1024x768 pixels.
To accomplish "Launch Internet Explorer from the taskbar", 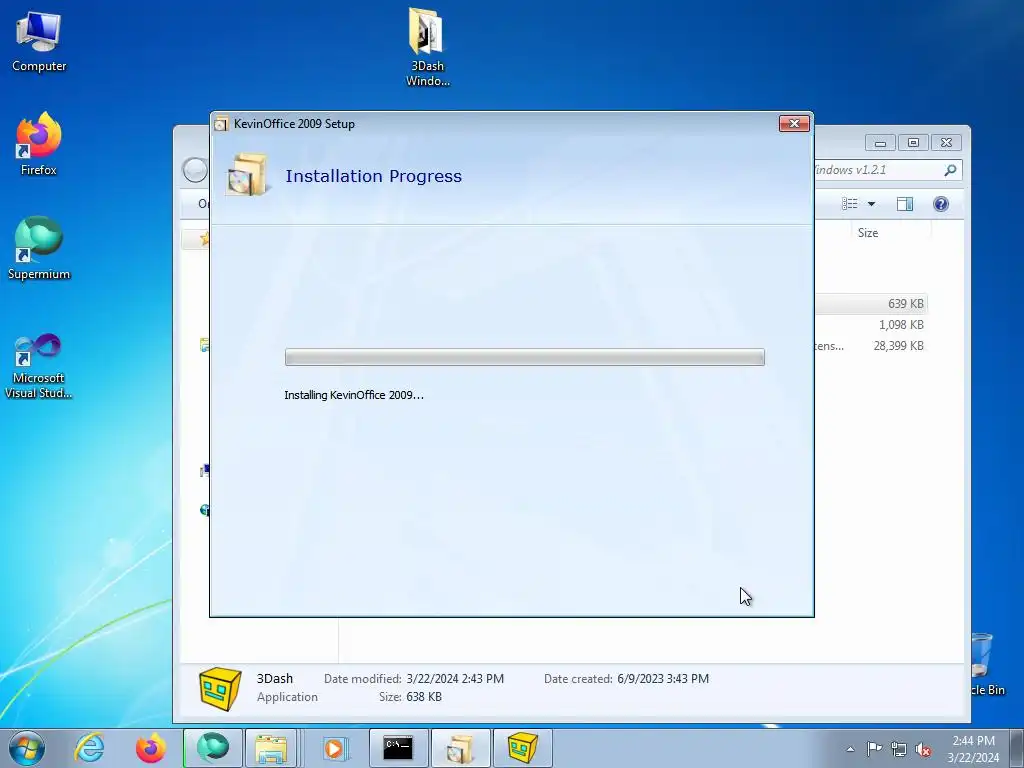I will click(x=89, y=748).
